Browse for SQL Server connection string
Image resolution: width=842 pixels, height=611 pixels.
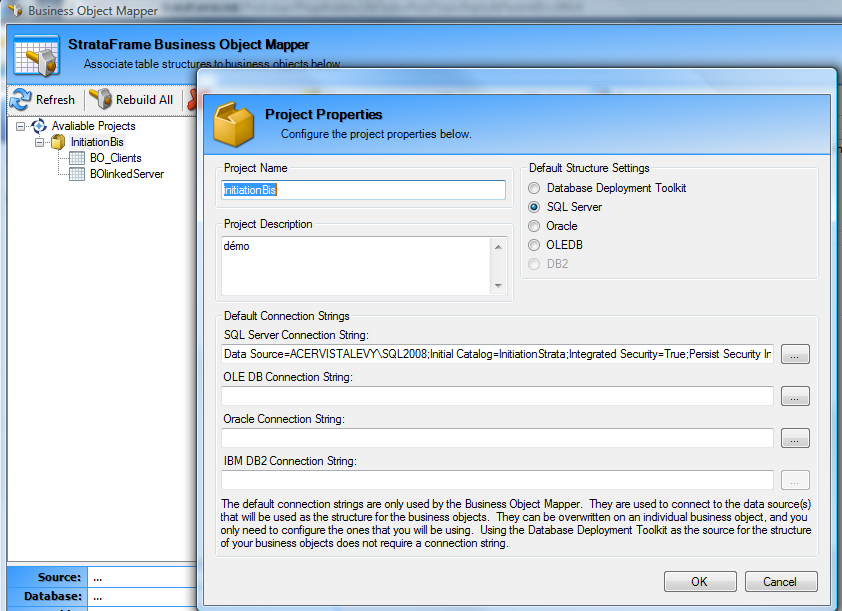pos(795,355)
